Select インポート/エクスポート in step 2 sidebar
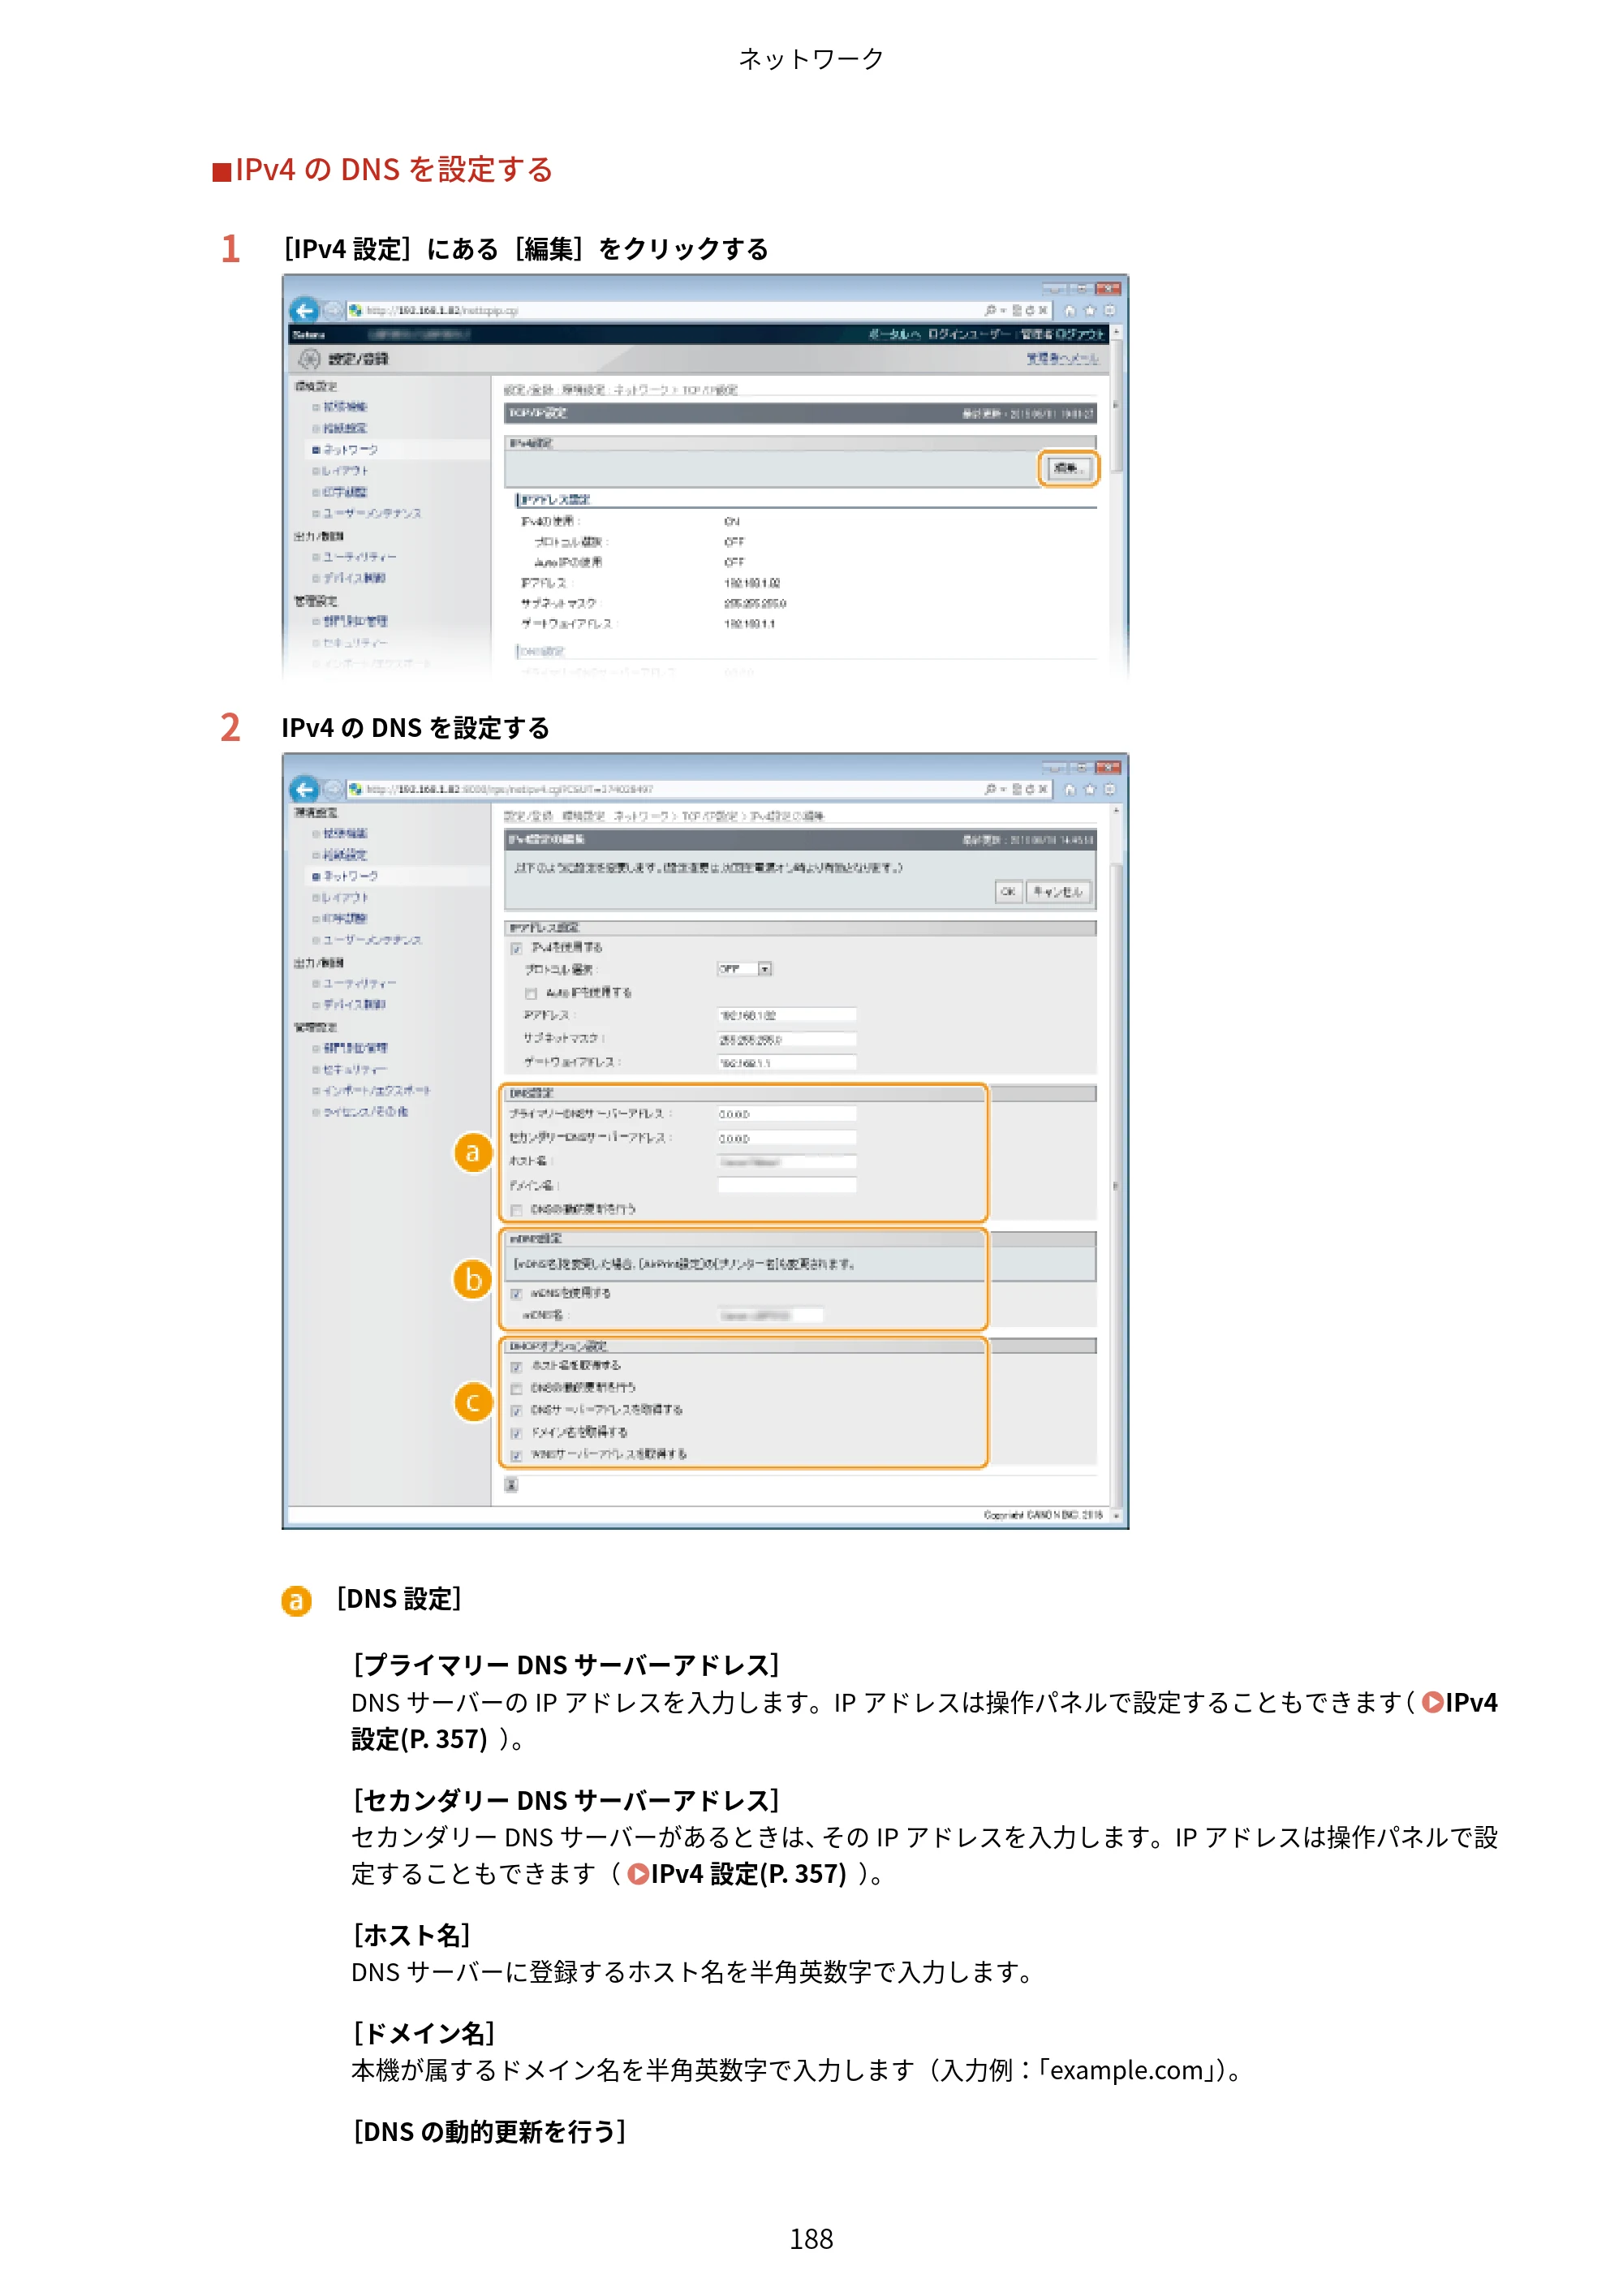The image size is (1623, 2296). tap(376, 1091)
